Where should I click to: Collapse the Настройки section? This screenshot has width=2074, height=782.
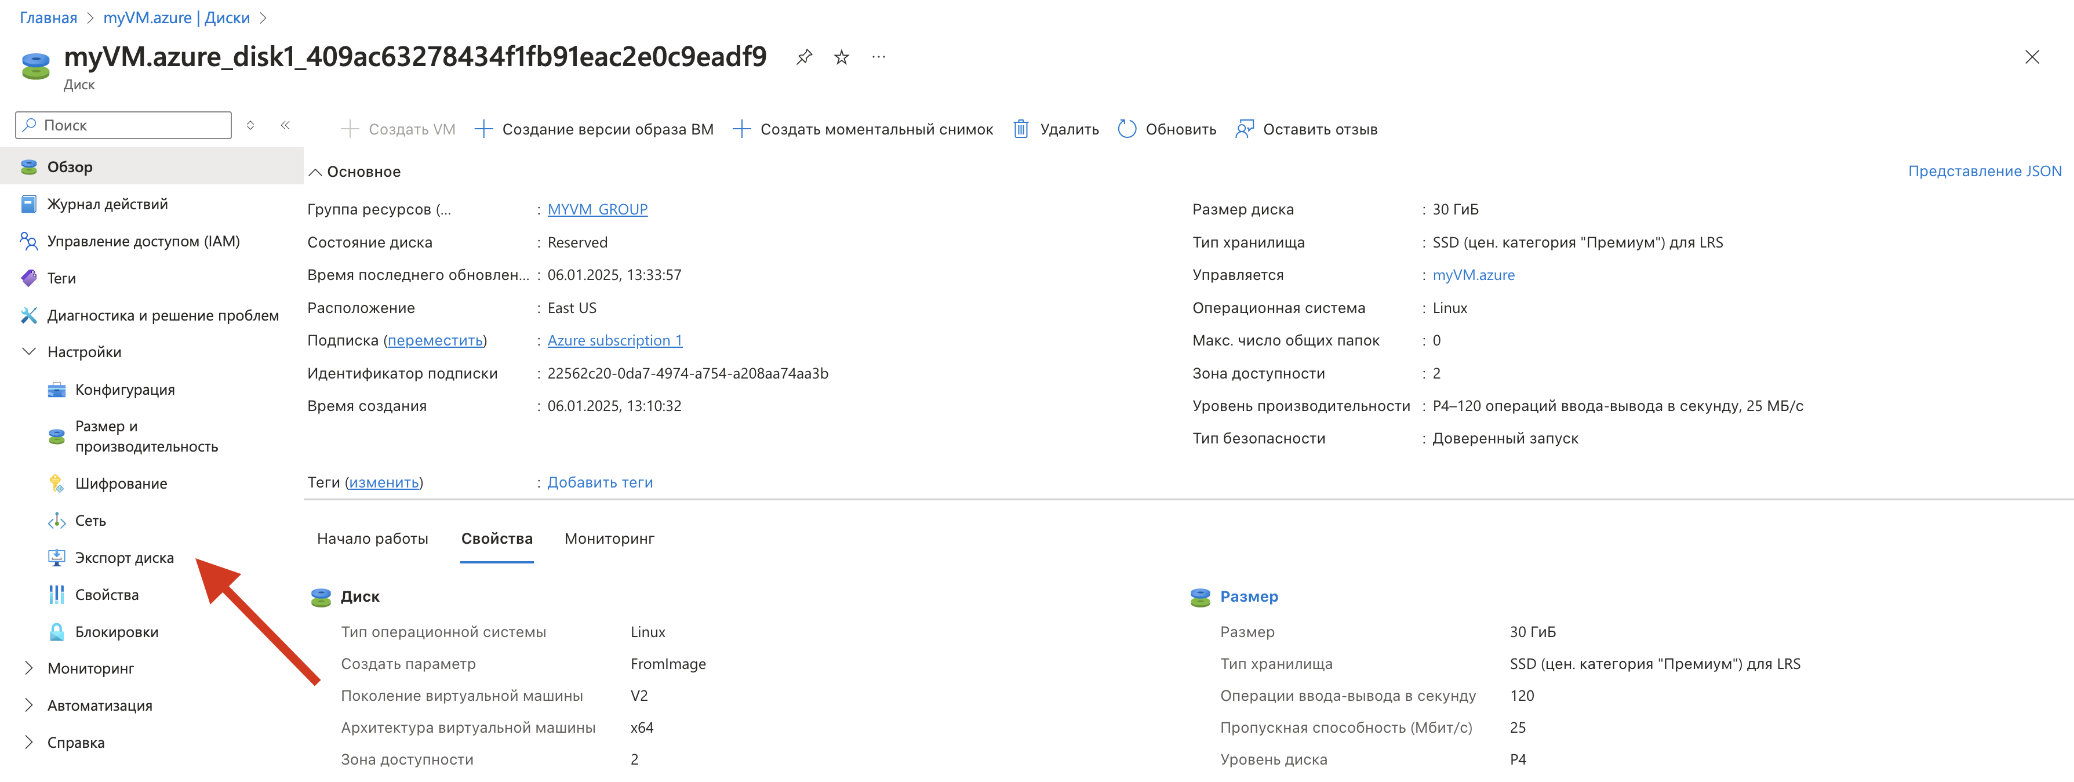pos(29,352)
